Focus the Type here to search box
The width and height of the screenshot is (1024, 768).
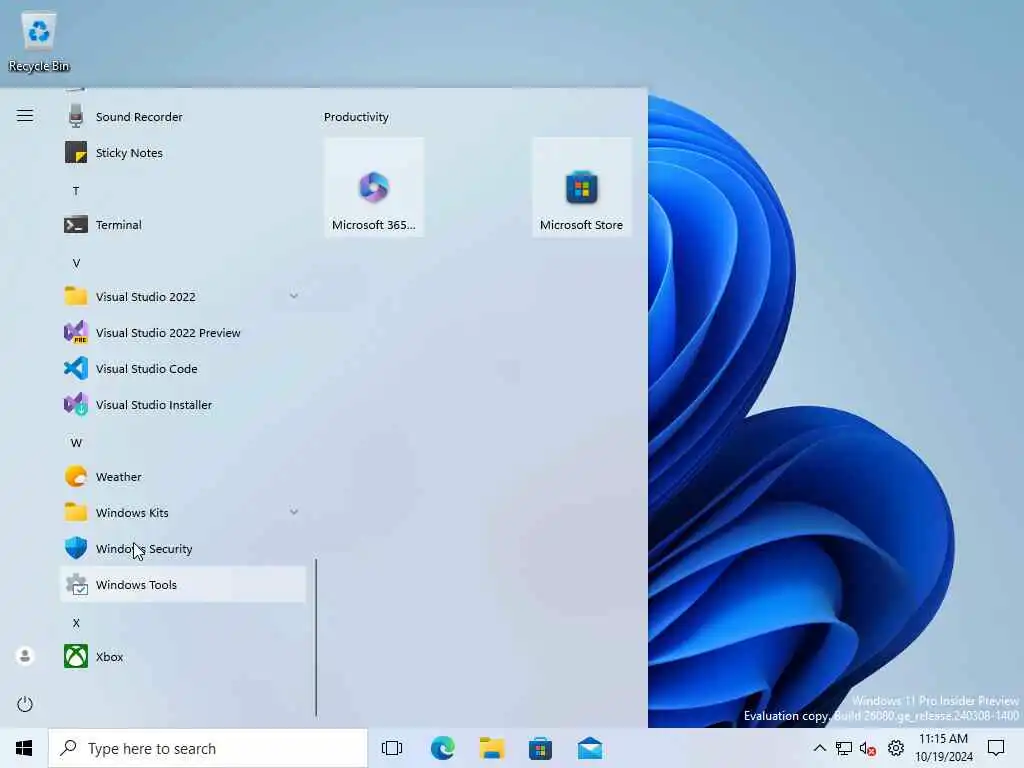[x=208, y=748]
